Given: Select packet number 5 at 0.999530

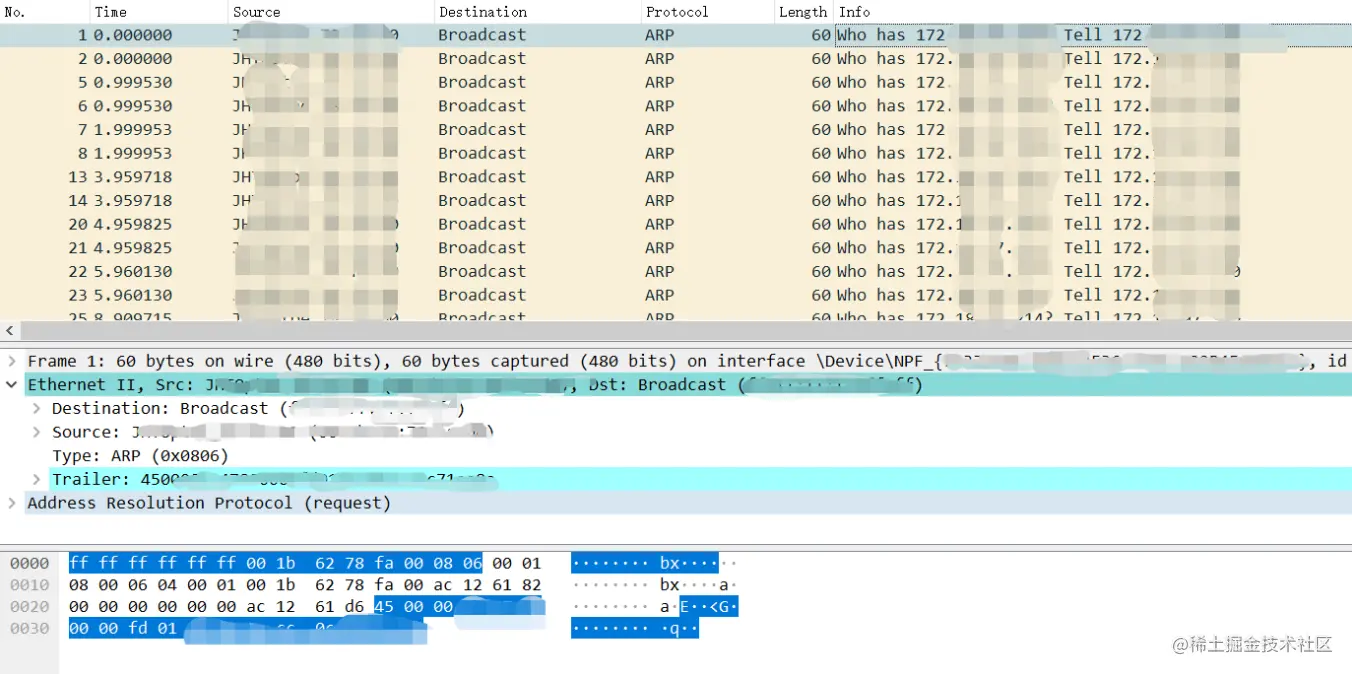Looking at the screenshot, I should [x=676, y=82].
